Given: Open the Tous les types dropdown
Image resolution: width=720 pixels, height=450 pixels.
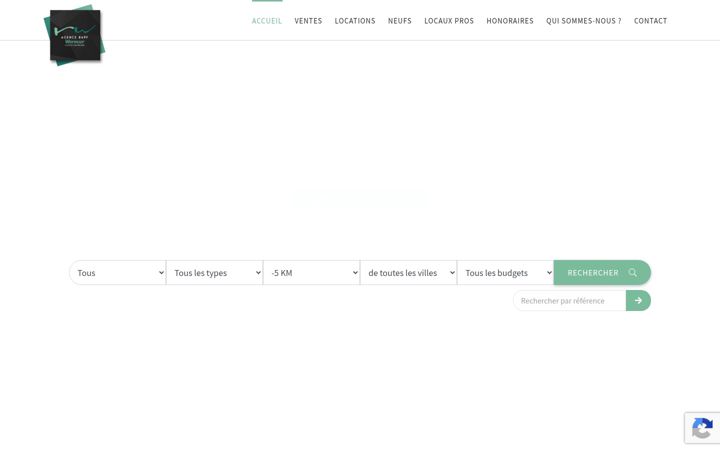Looking at the screenshot, I should pyautogui.click(x=214, y=273).
